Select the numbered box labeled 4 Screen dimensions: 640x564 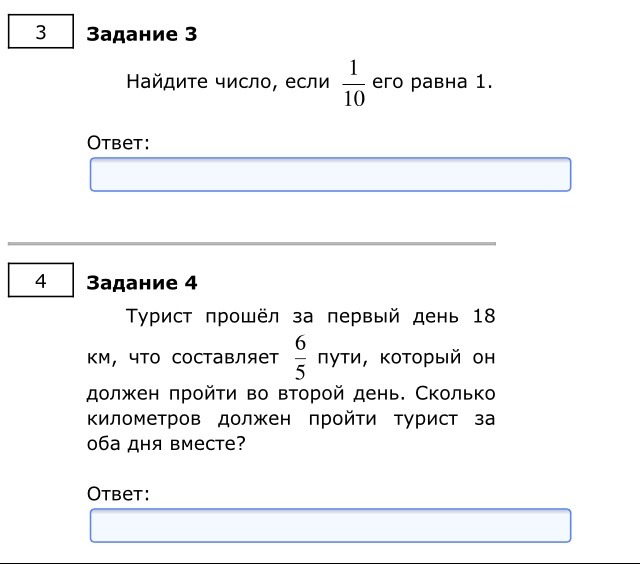(x=41, y=280)
